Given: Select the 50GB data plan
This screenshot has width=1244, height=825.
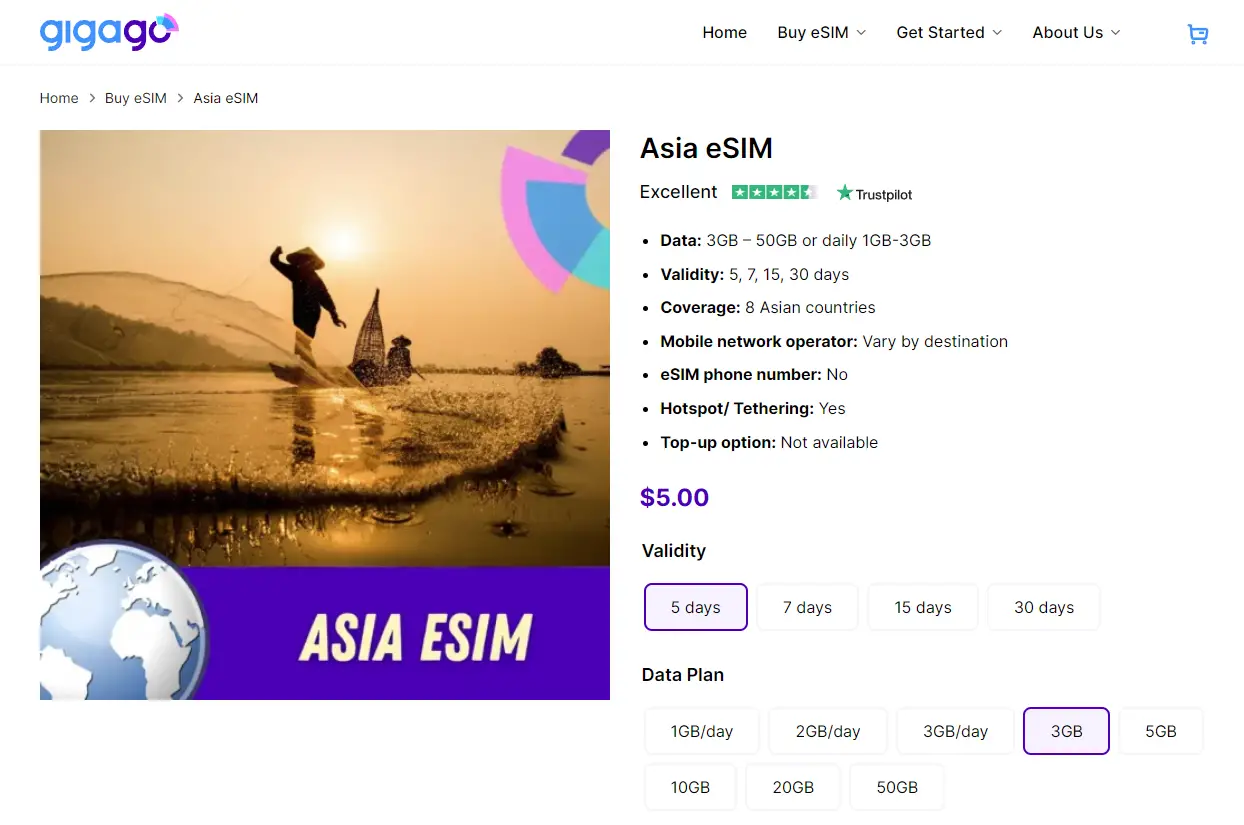Looking at the screenshot, I should pos(897,787).
